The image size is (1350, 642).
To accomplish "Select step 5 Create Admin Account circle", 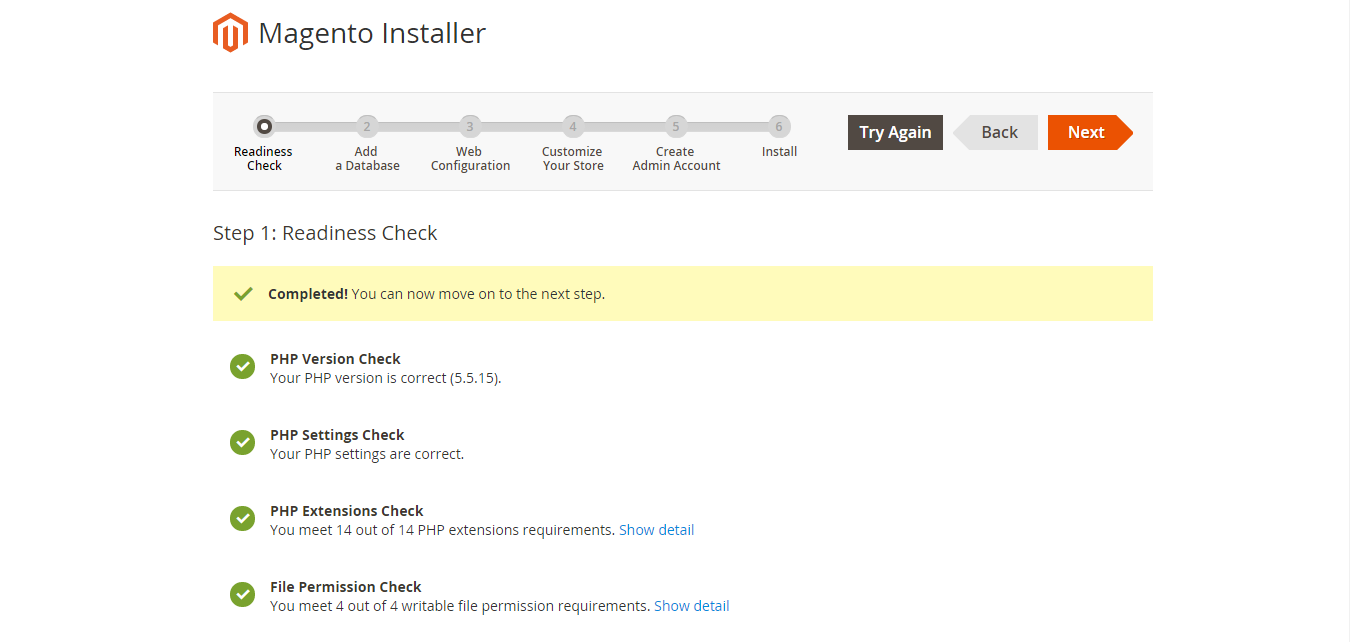I will pos(676,127).
